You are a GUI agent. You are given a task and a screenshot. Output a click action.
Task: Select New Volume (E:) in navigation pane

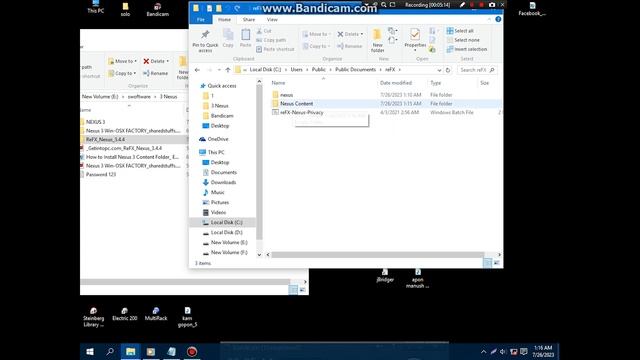point(229,242)
